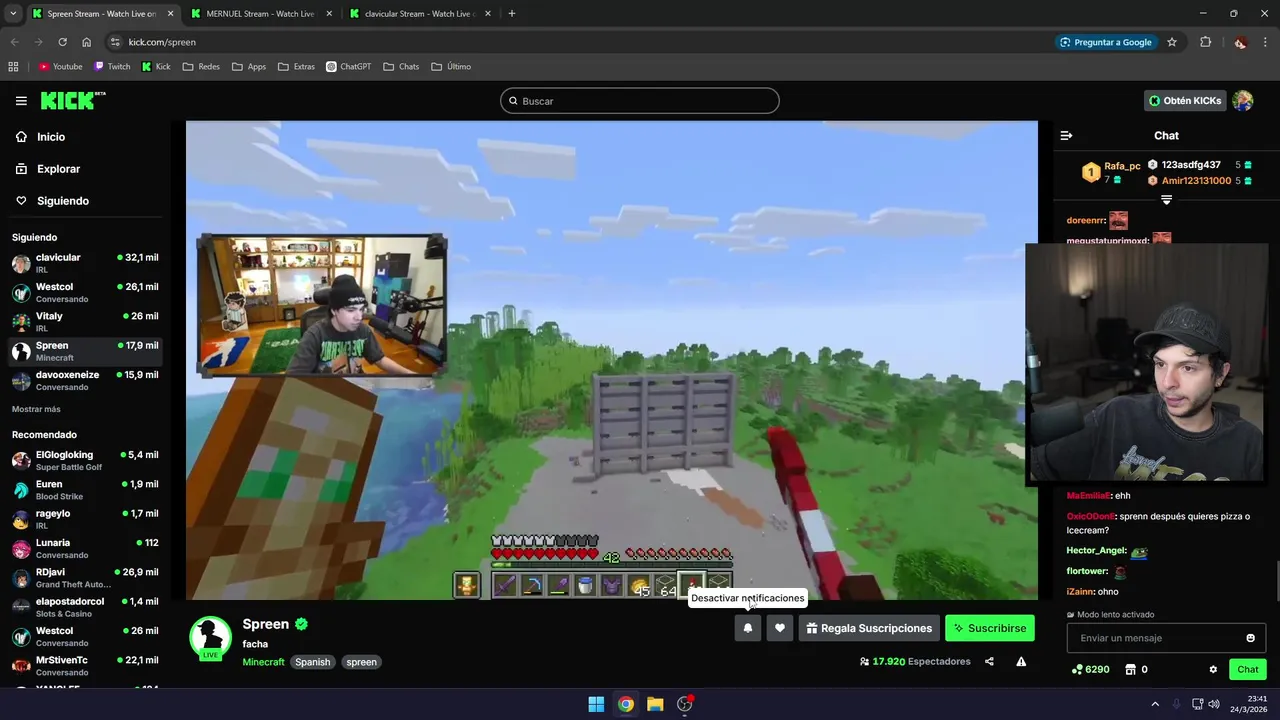Click Chrome home button
Screen dimensions: 1280x720
[x=87, y=42]
